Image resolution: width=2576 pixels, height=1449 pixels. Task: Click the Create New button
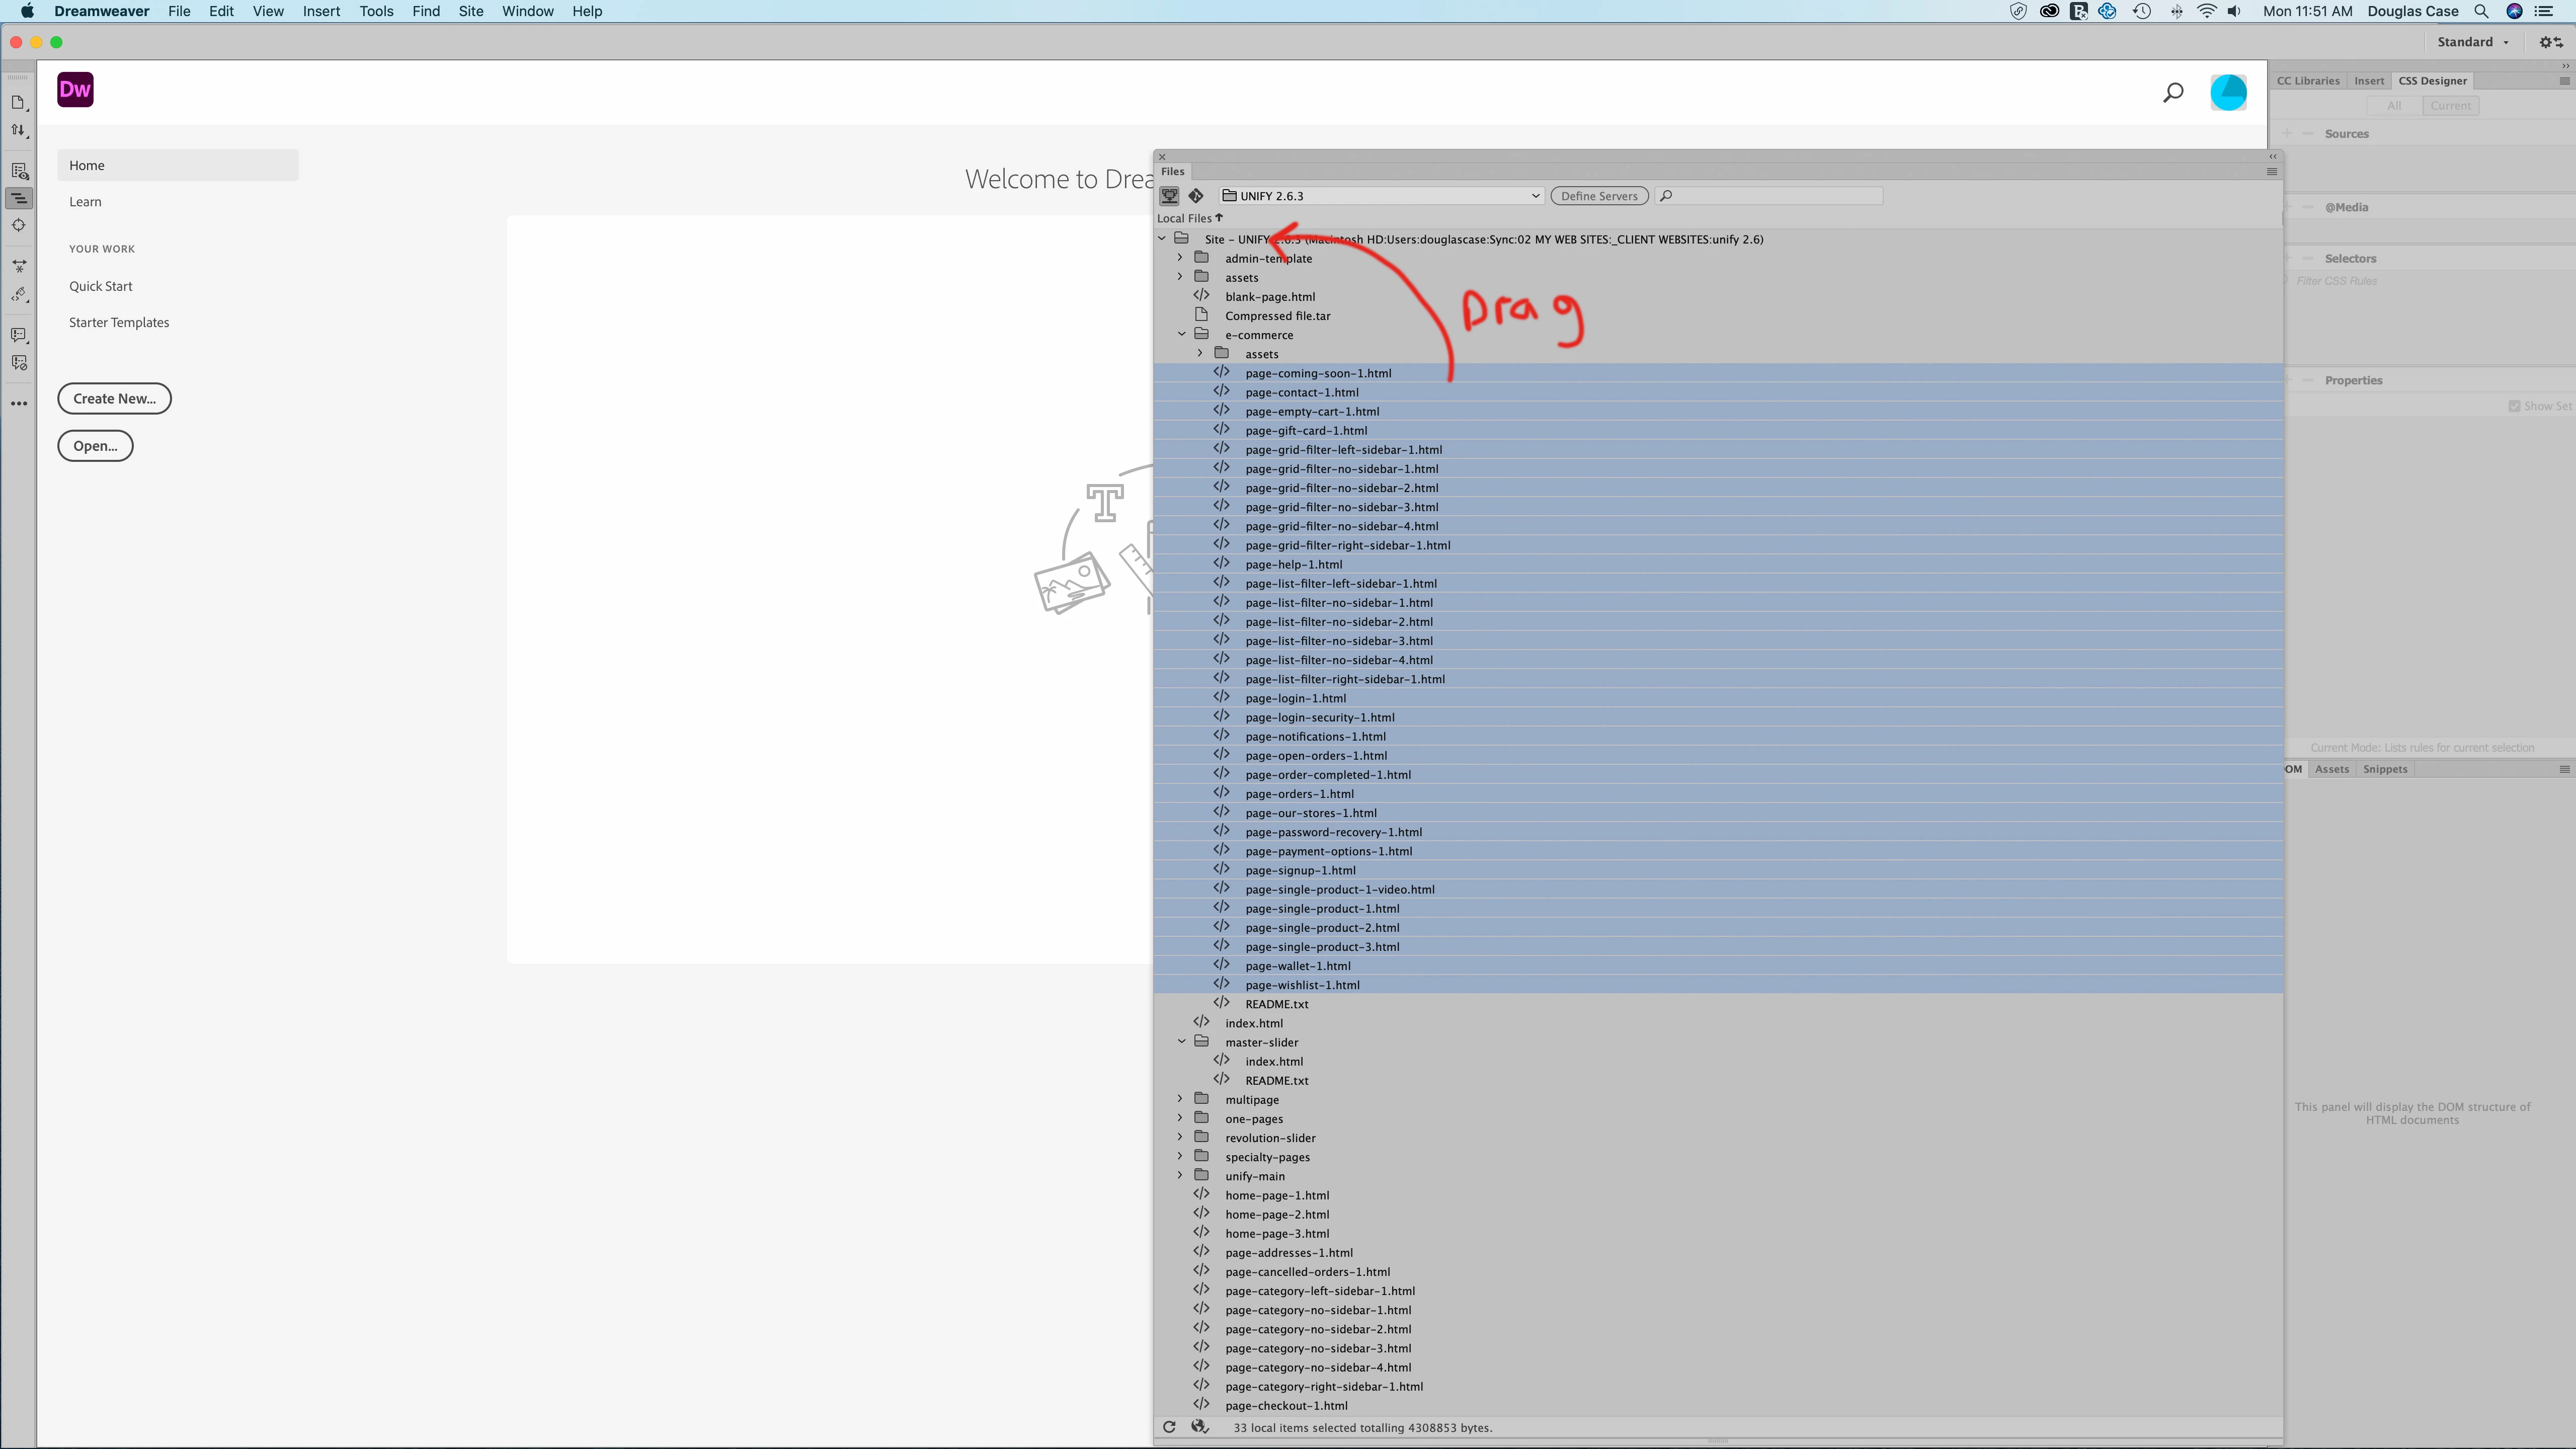click(x=114, y=398)
